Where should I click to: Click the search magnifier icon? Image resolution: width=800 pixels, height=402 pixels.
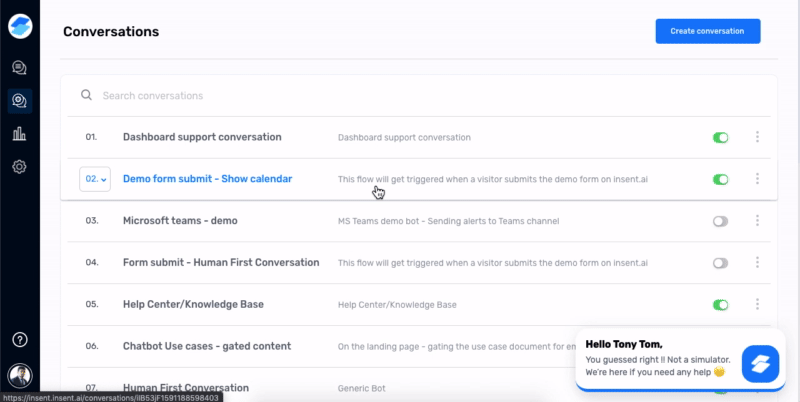click(x=86, y=95)
